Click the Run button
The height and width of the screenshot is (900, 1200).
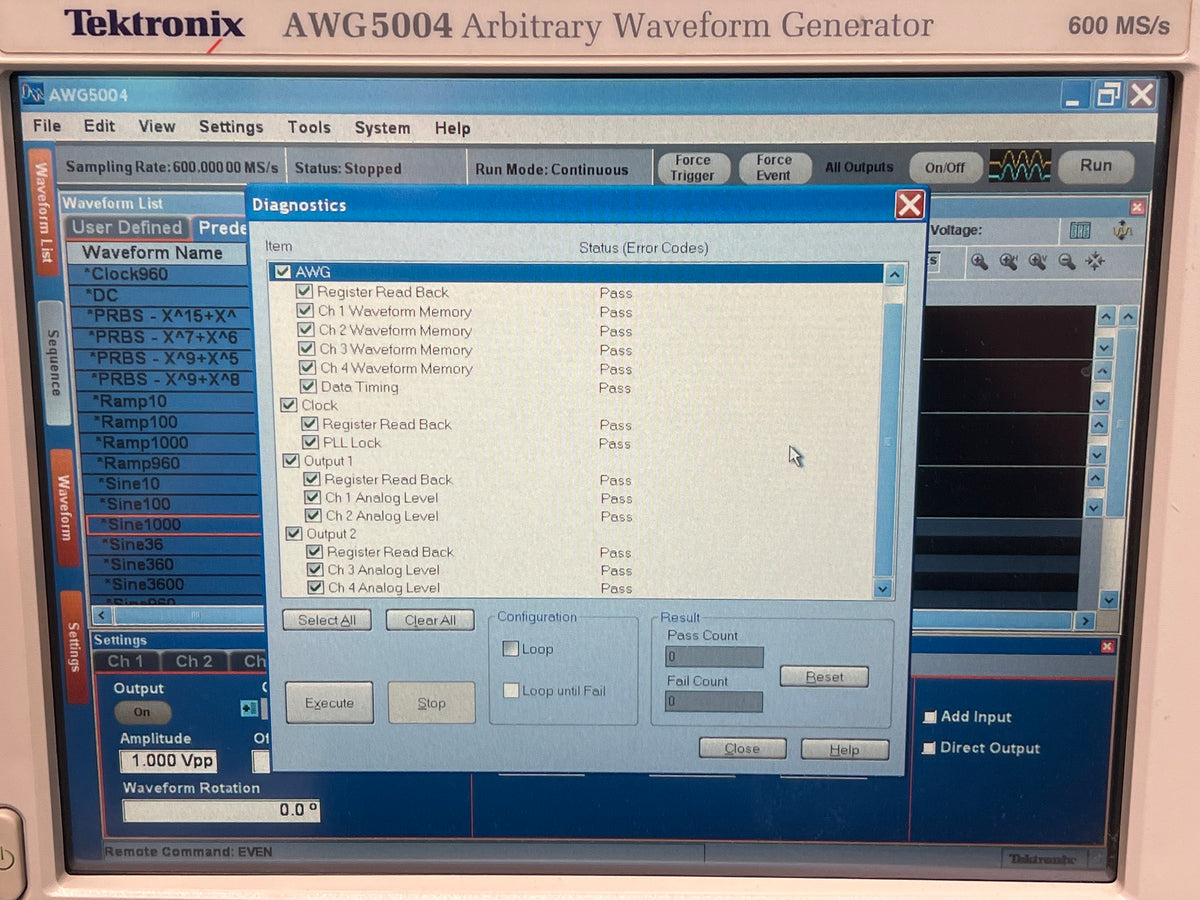1096,166
